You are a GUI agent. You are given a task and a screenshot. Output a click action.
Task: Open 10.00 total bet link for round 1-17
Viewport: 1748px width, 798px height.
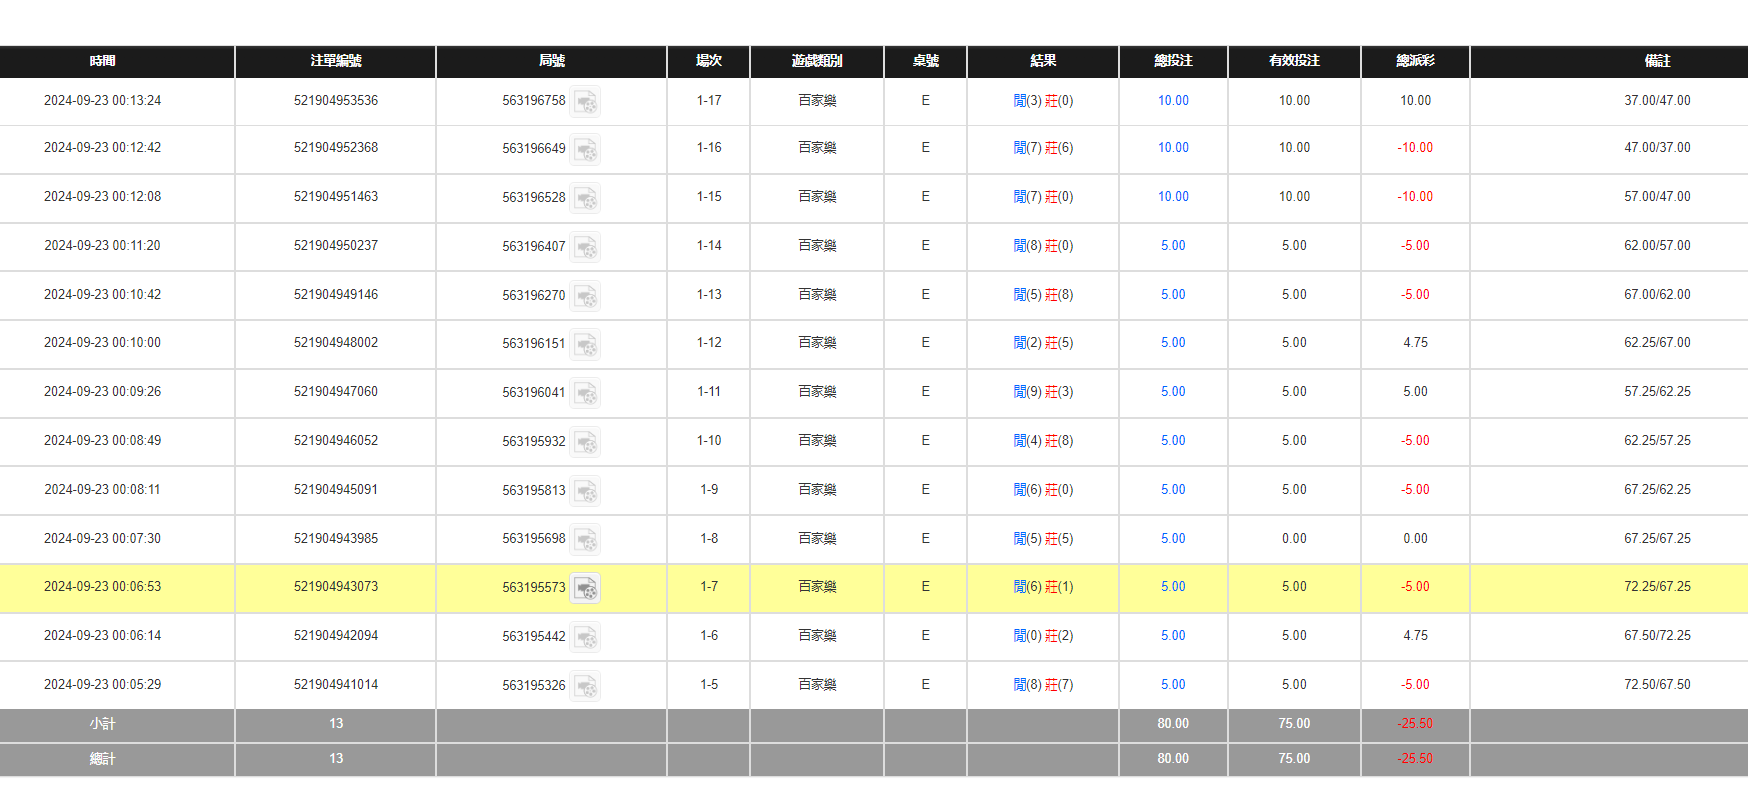[x=1173, y=101]
